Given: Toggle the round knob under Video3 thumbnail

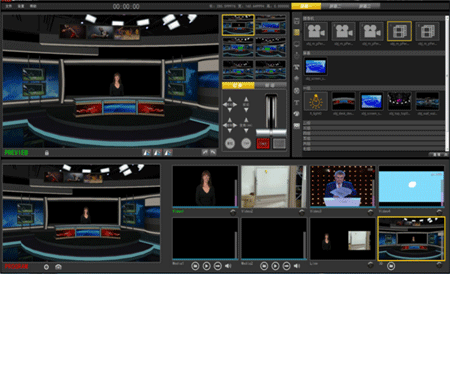Looking at the screenshot, I should coord(370,212).
